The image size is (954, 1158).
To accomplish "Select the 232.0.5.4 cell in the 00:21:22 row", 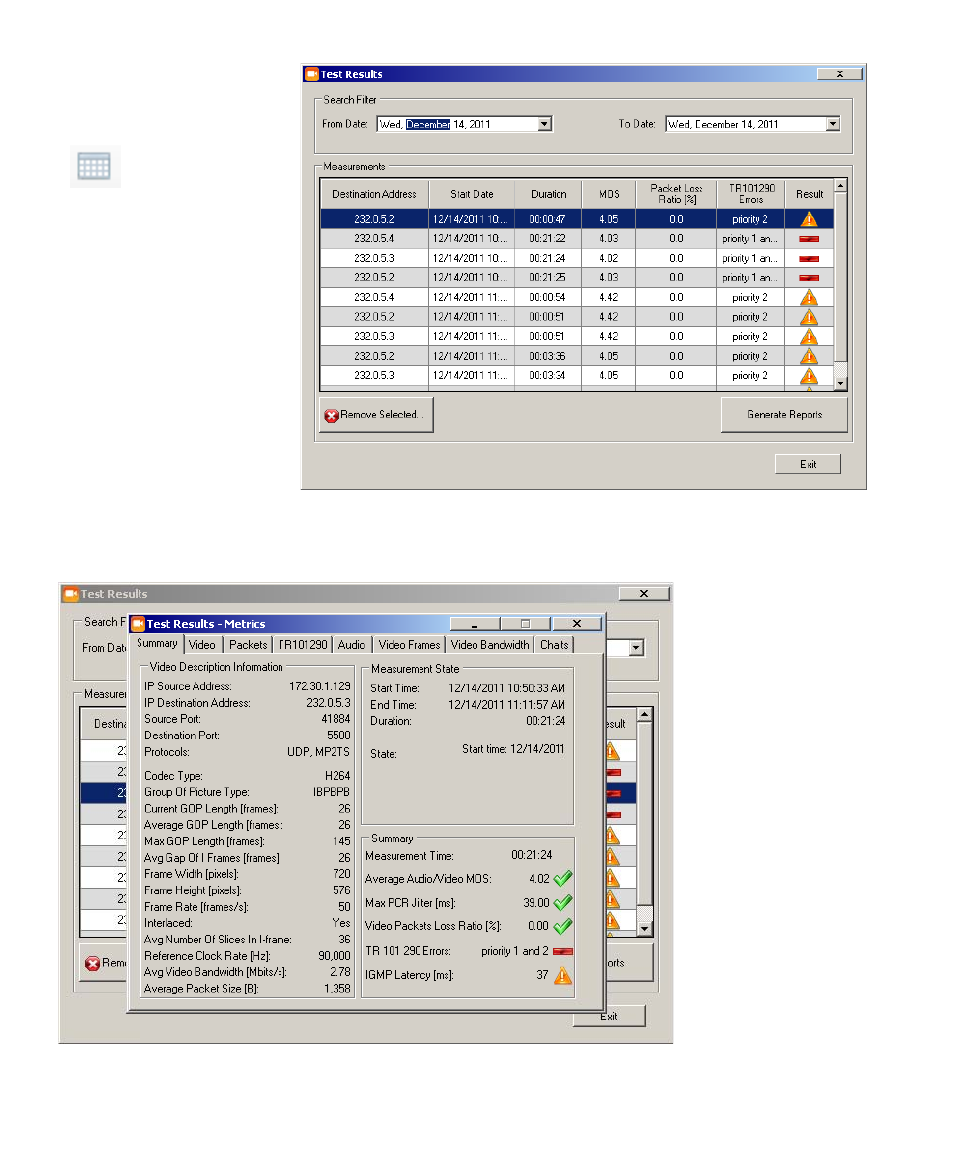I will click(x=374, y=239).
